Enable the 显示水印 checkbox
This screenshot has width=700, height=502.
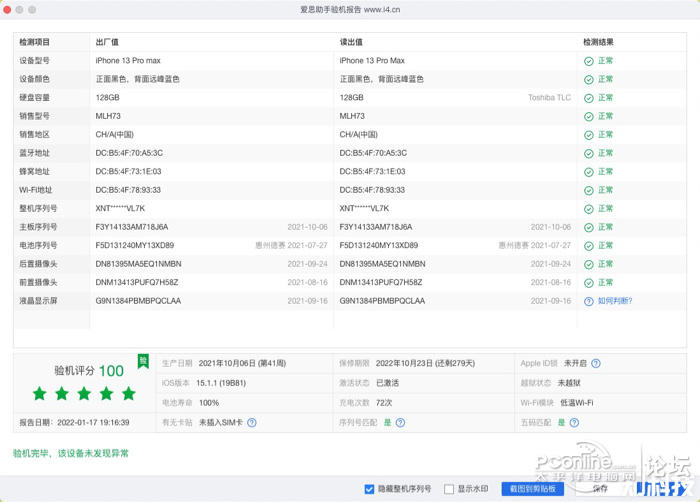click(449, 489)
